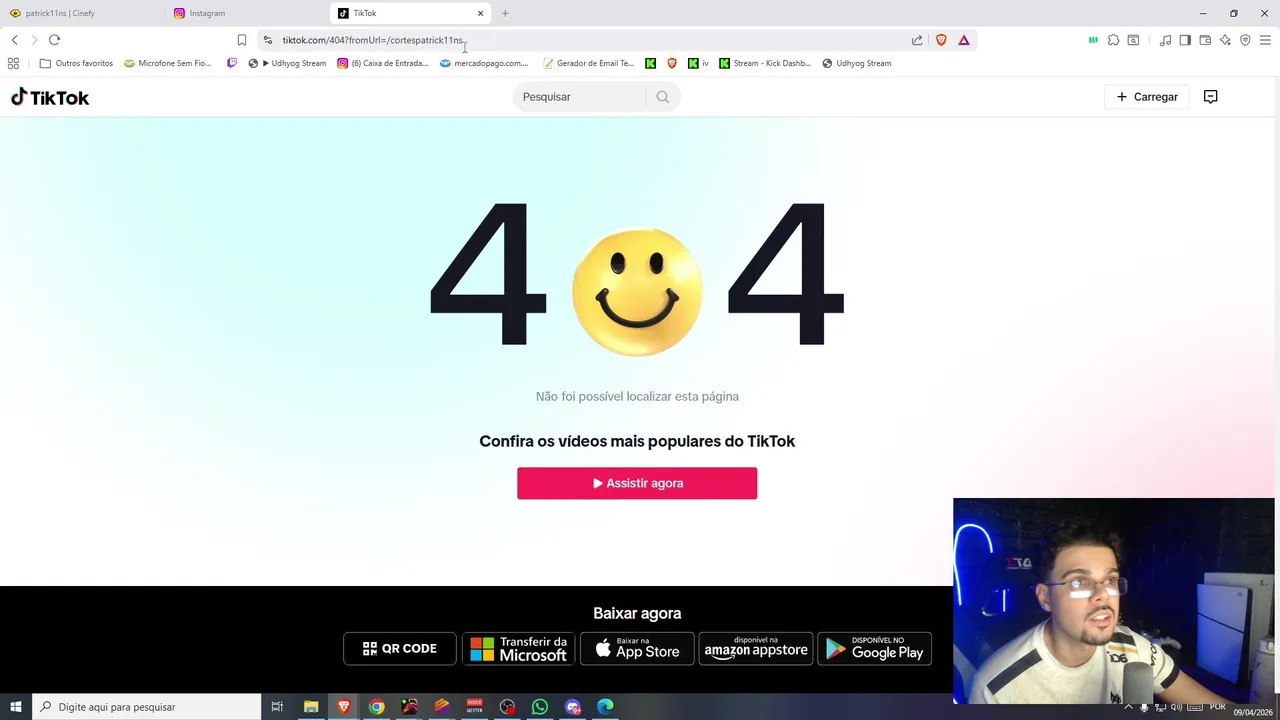Open File Explorer from the taskbar
This screenshot has width=1280, height=720.
[x=311, y=707]
